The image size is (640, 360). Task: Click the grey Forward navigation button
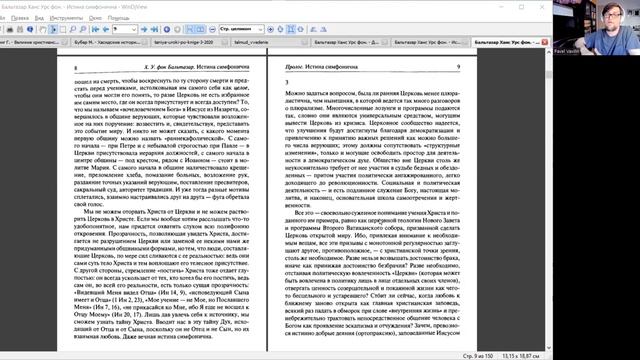click(x=177, y=29)
